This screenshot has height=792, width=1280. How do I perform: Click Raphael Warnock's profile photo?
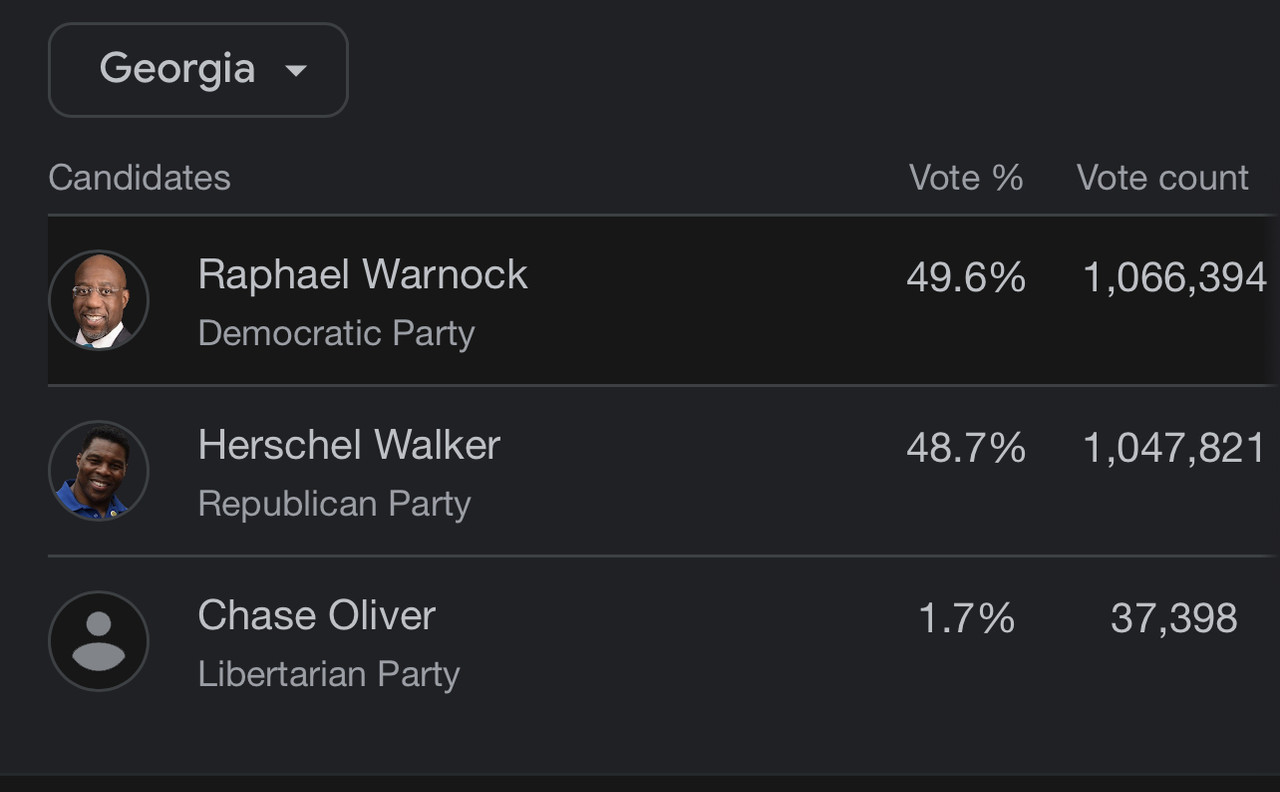tap(99, 300)
